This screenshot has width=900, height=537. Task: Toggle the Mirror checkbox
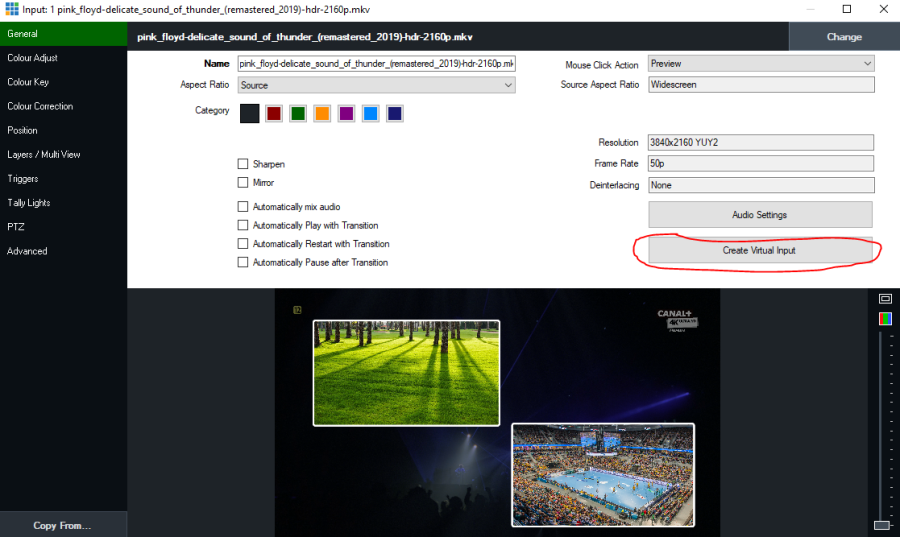click(243, 183)
